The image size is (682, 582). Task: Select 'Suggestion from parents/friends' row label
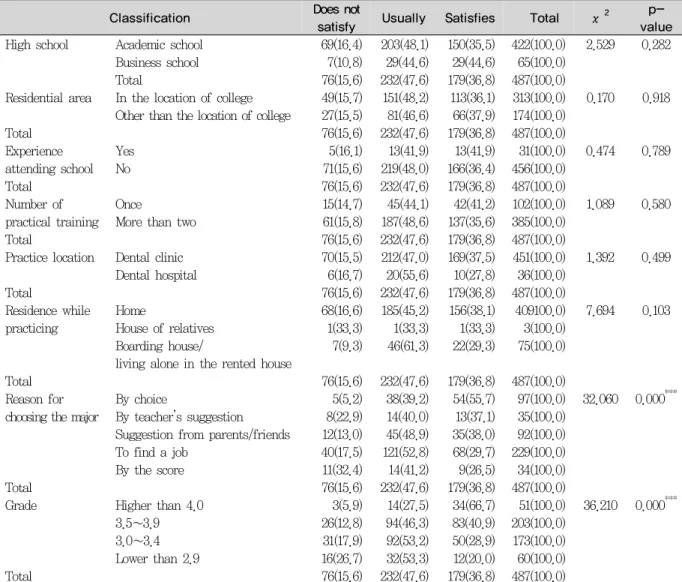(x=203, y=435)
